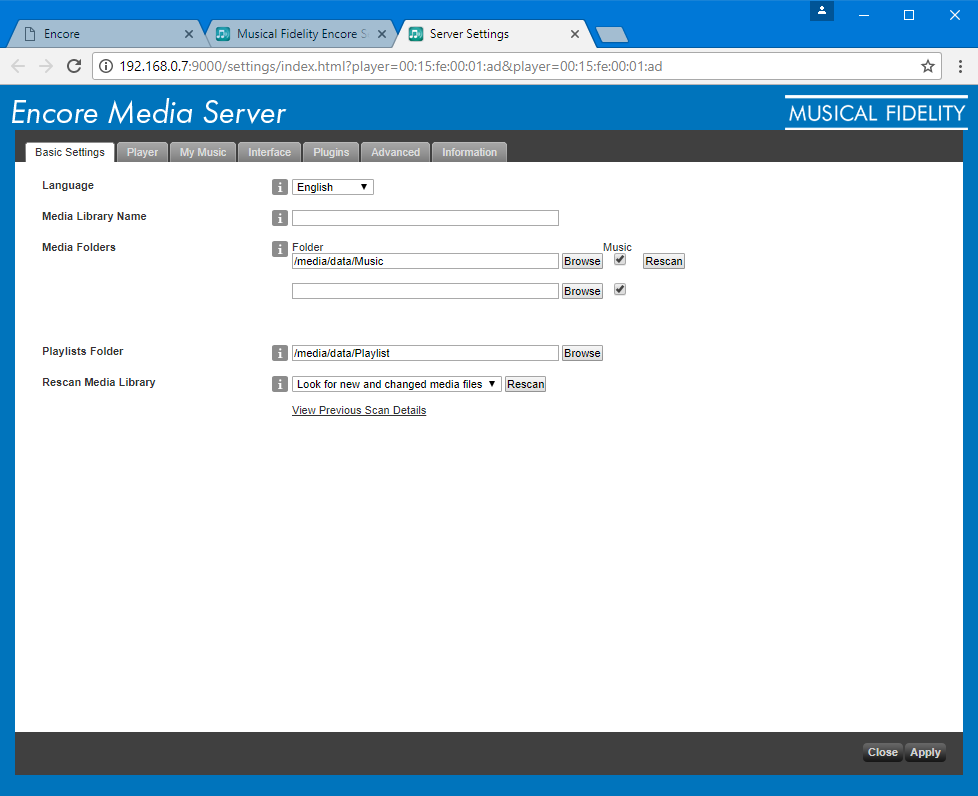Click the /media/data/Playlist folder field
The height and width of the screenshot is (796, 978).
click(x=425, y=353)
